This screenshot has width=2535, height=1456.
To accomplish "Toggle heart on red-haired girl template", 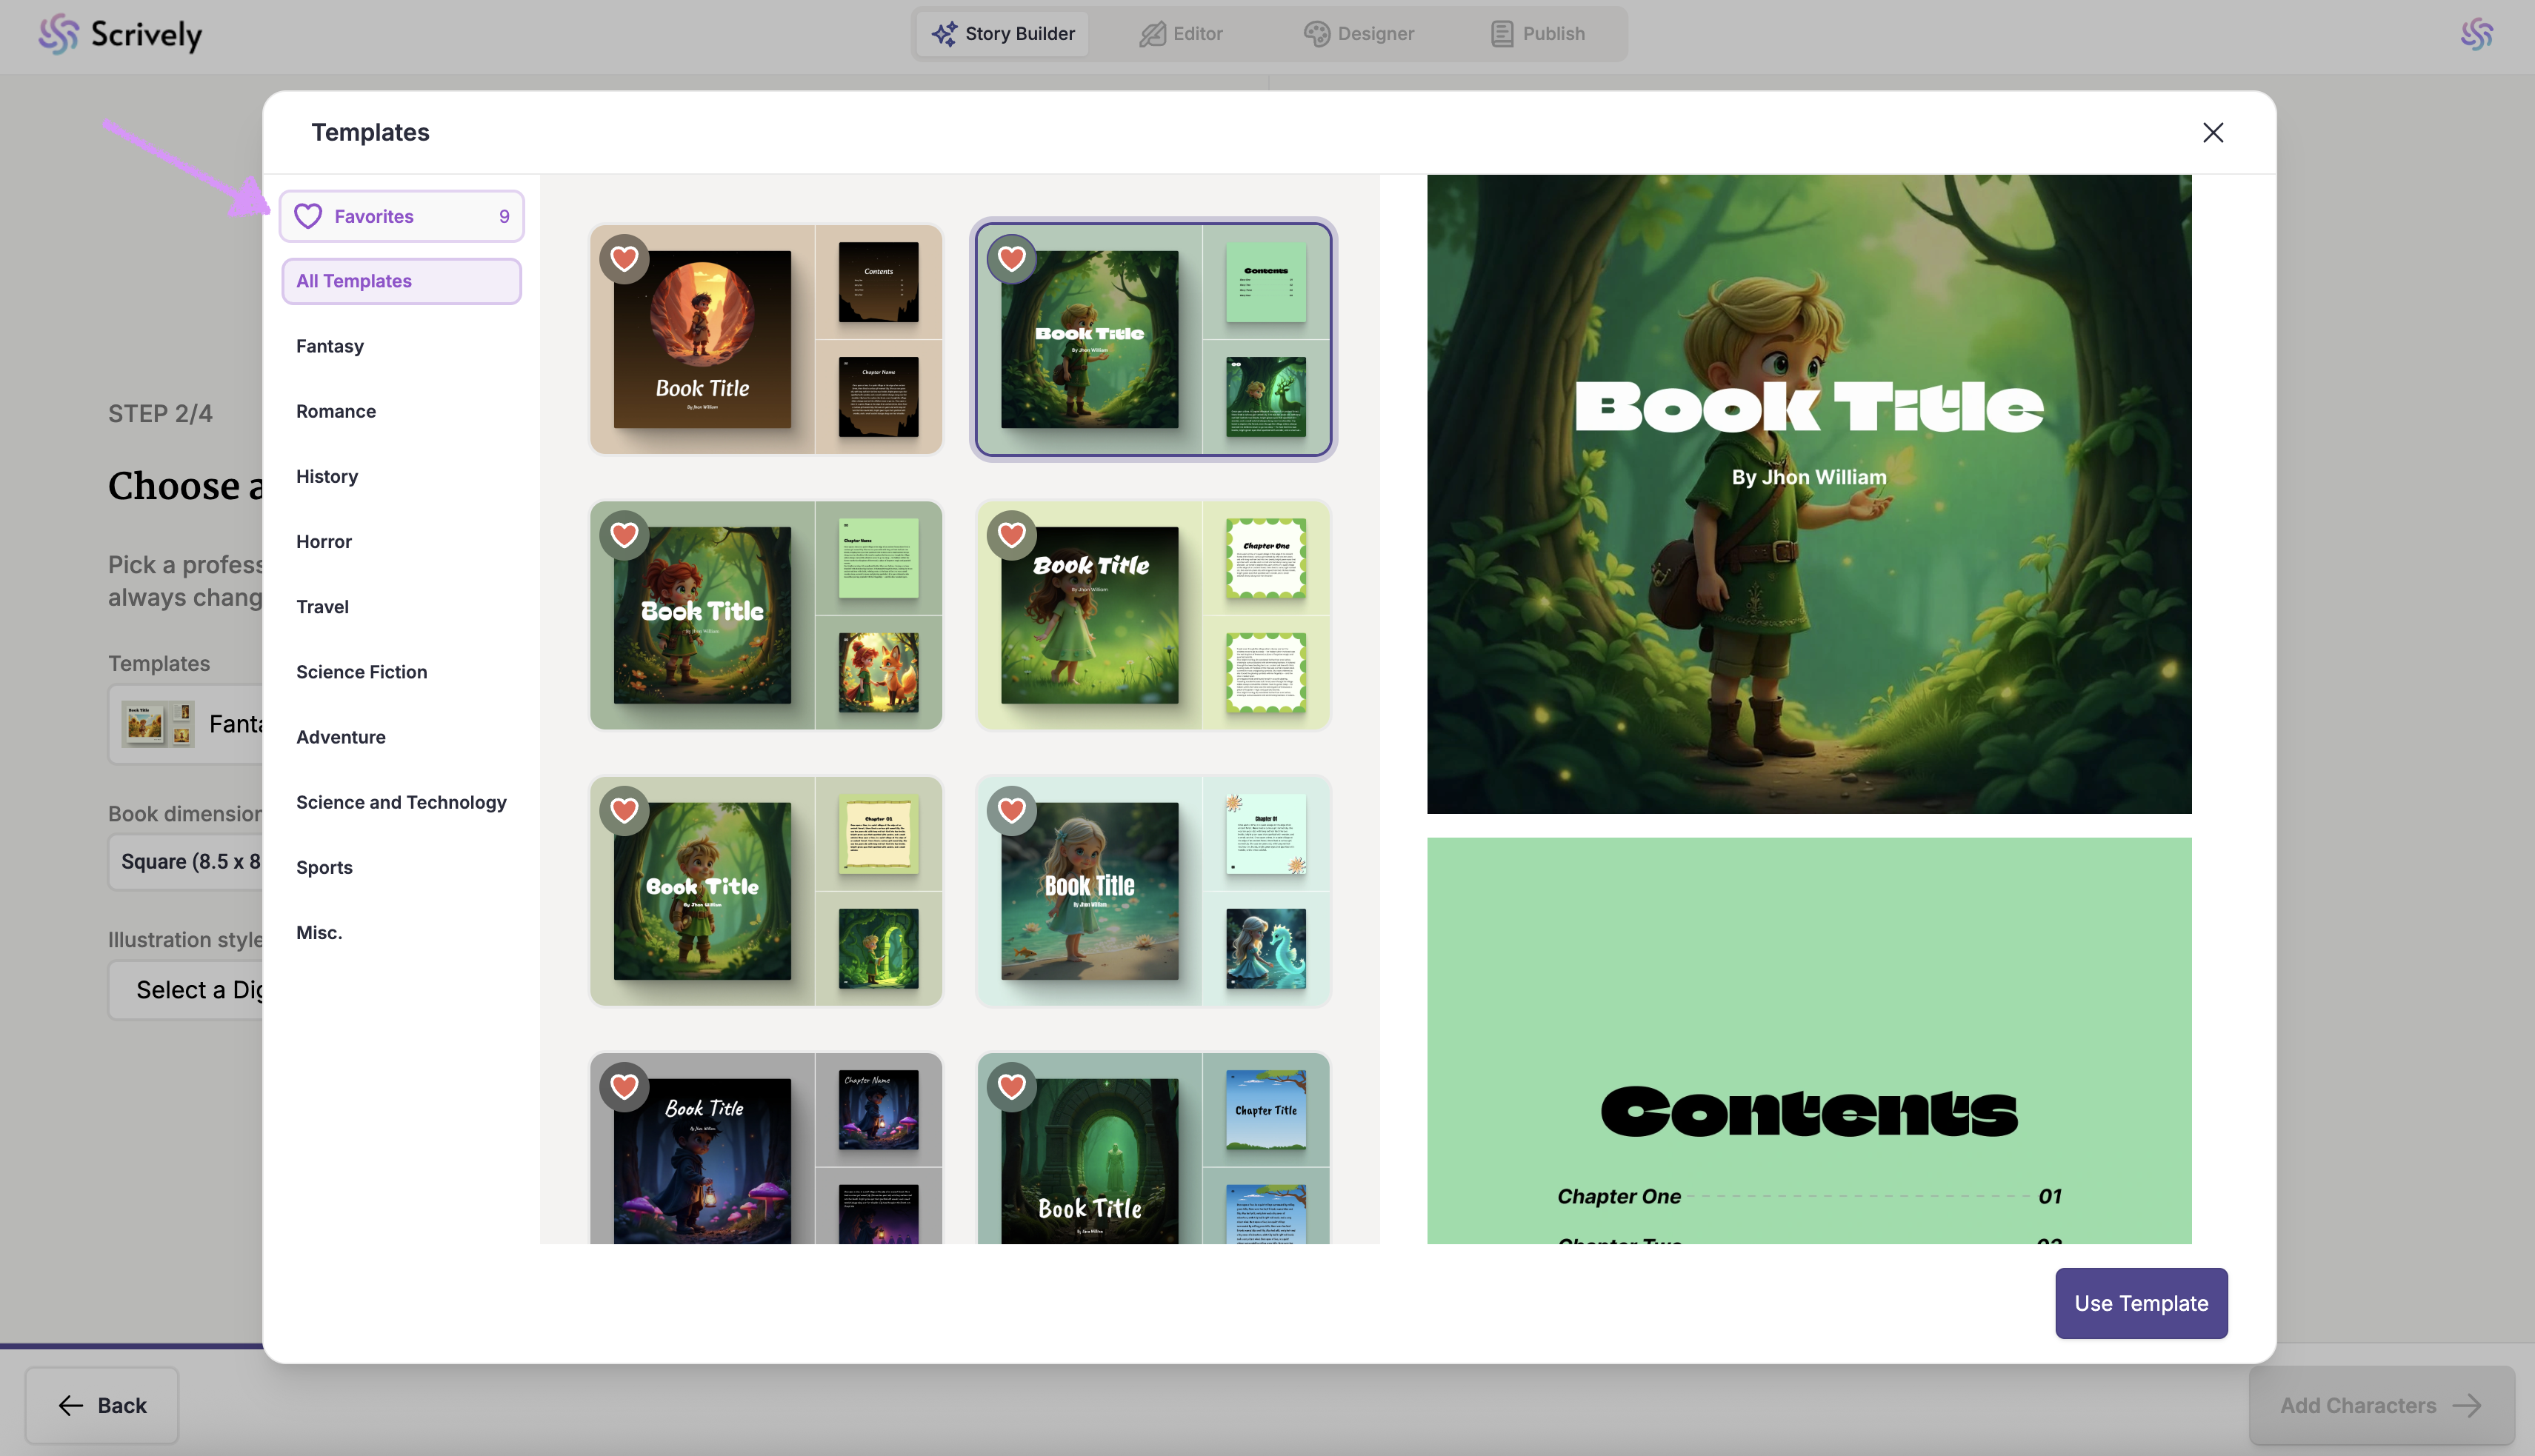I will coord(624,535).
